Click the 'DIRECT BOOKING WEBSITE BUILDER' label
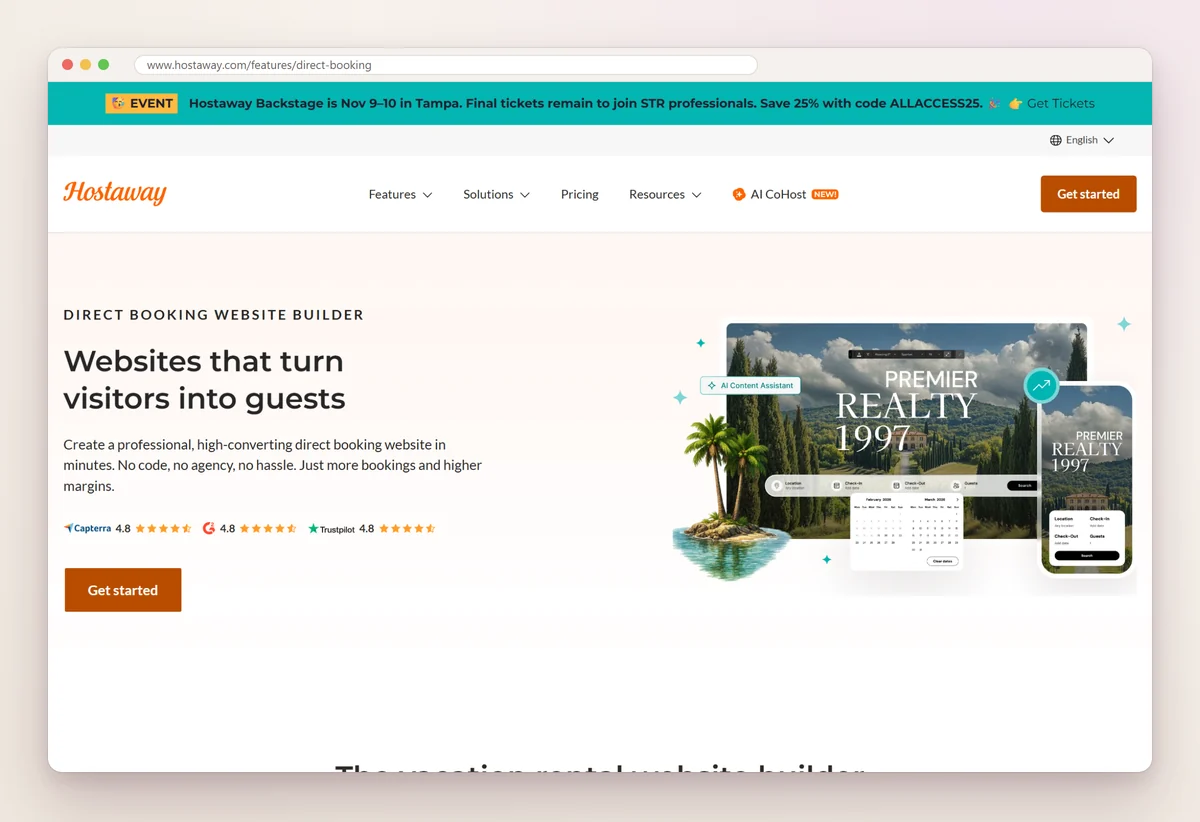 click(213, 314)
